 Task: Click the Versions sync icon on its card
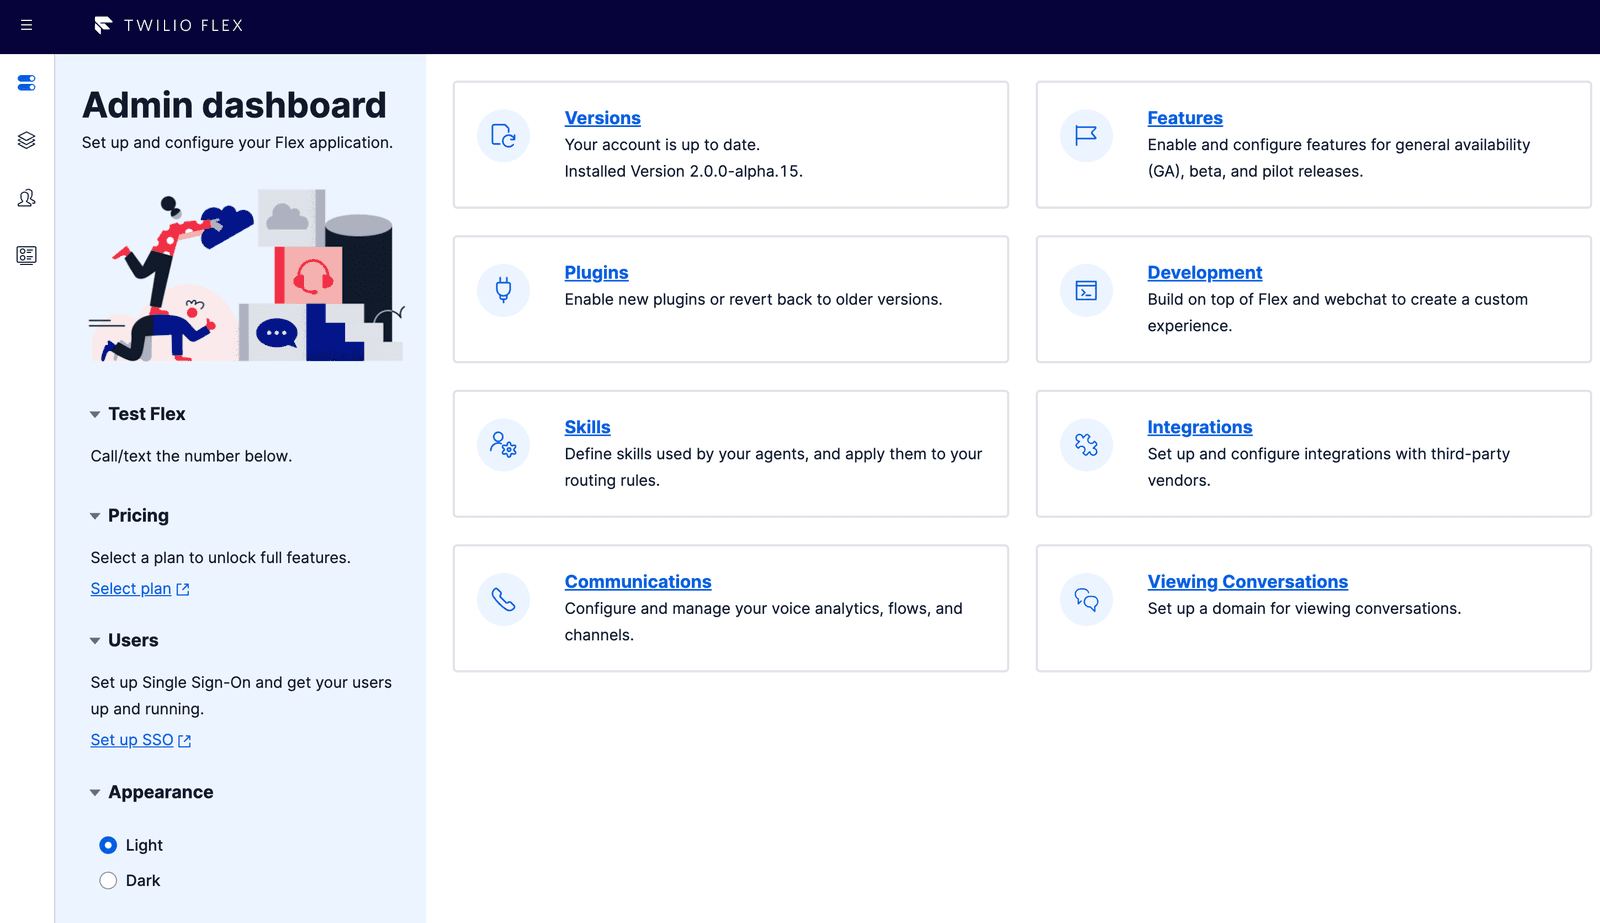[503, 136]
